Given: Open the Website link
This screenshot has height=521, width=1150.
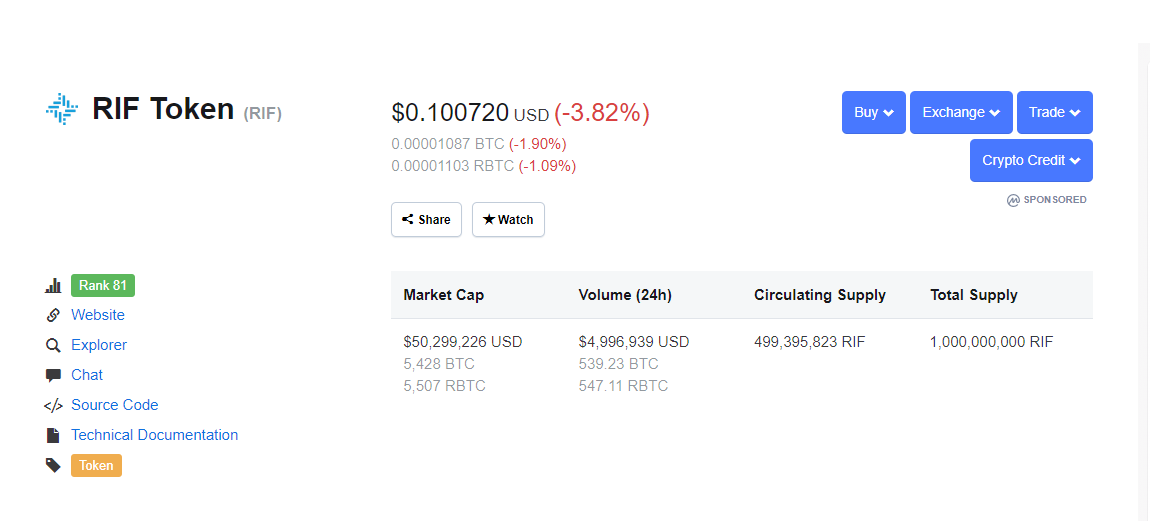Looking at the screenshot, I should (x=98, y=315).
